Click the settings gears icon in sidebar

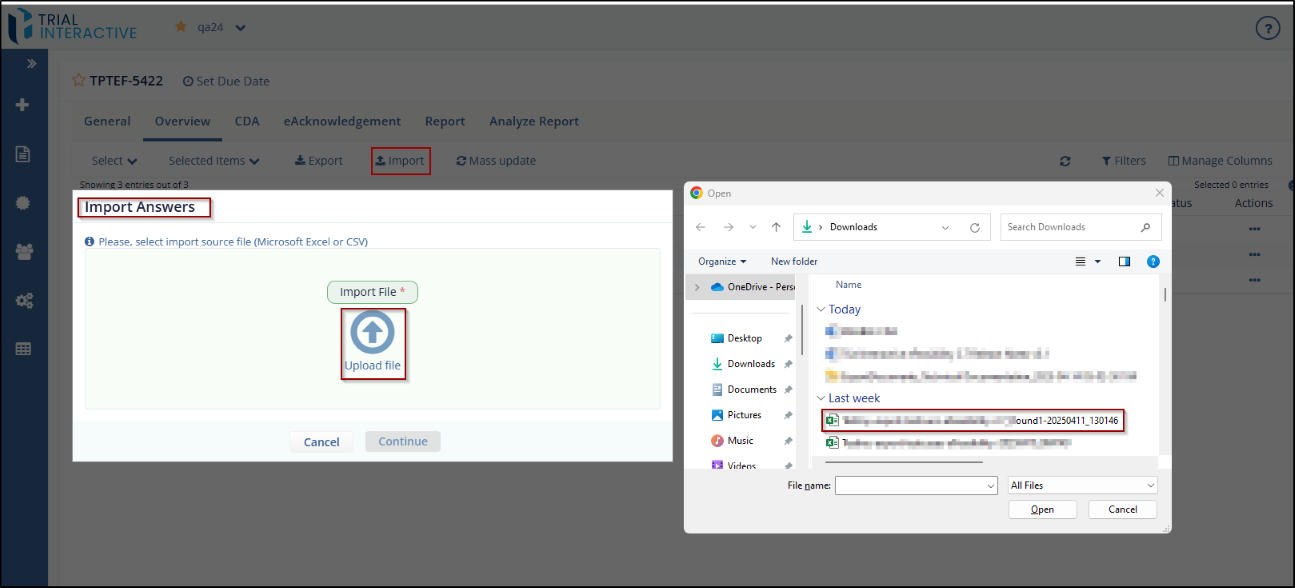[x=23, y=300]
